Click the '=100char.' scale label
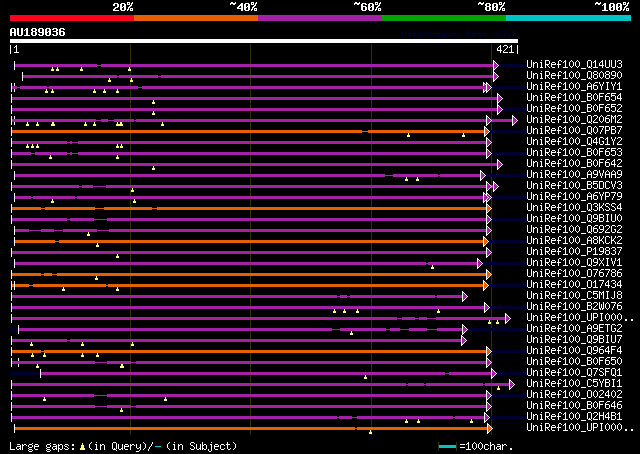 [486, 446]
